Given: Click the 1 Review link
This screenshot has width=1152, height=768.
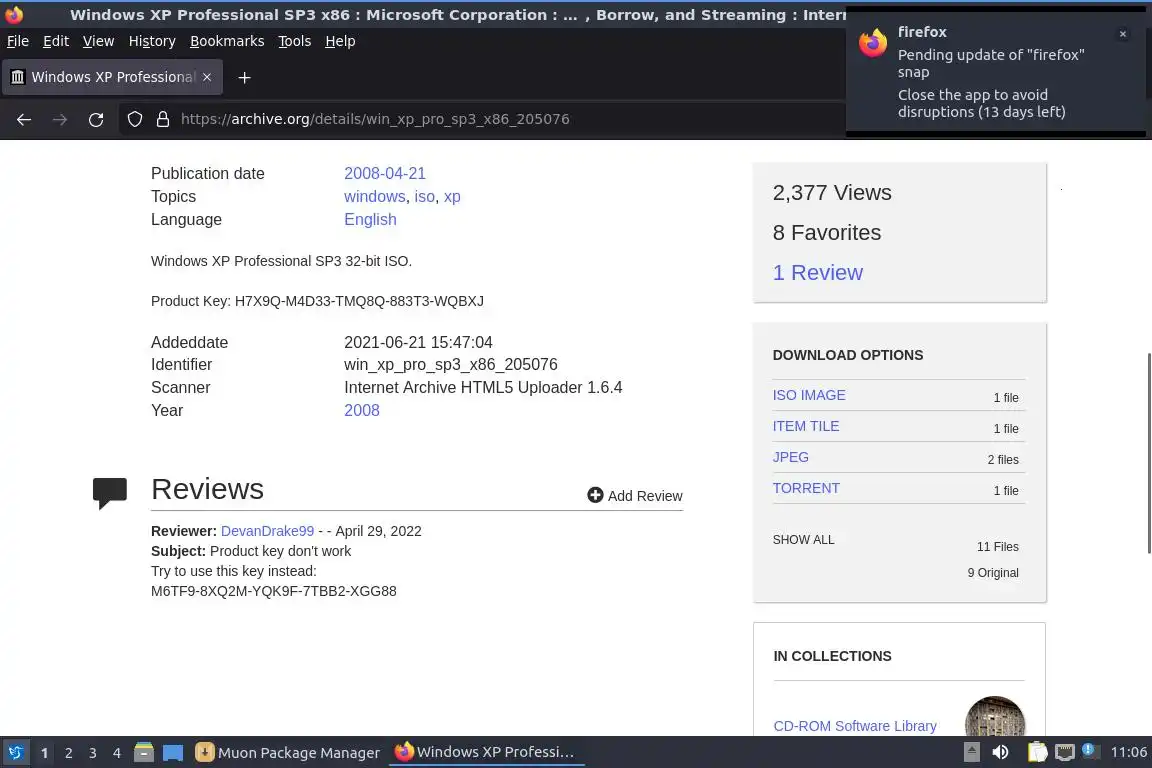Looking at the screenshot, I should tap(818, 273).
